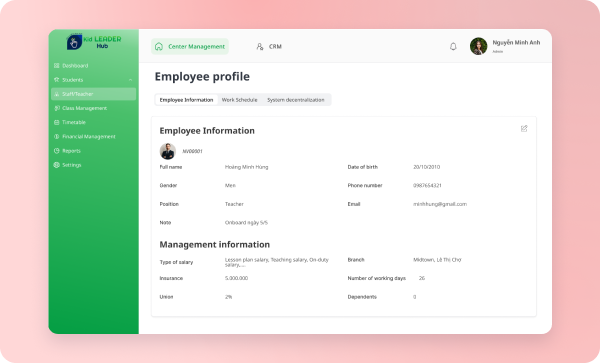
Task: Click the dependents value 0
Action: (x=414, y=297)
